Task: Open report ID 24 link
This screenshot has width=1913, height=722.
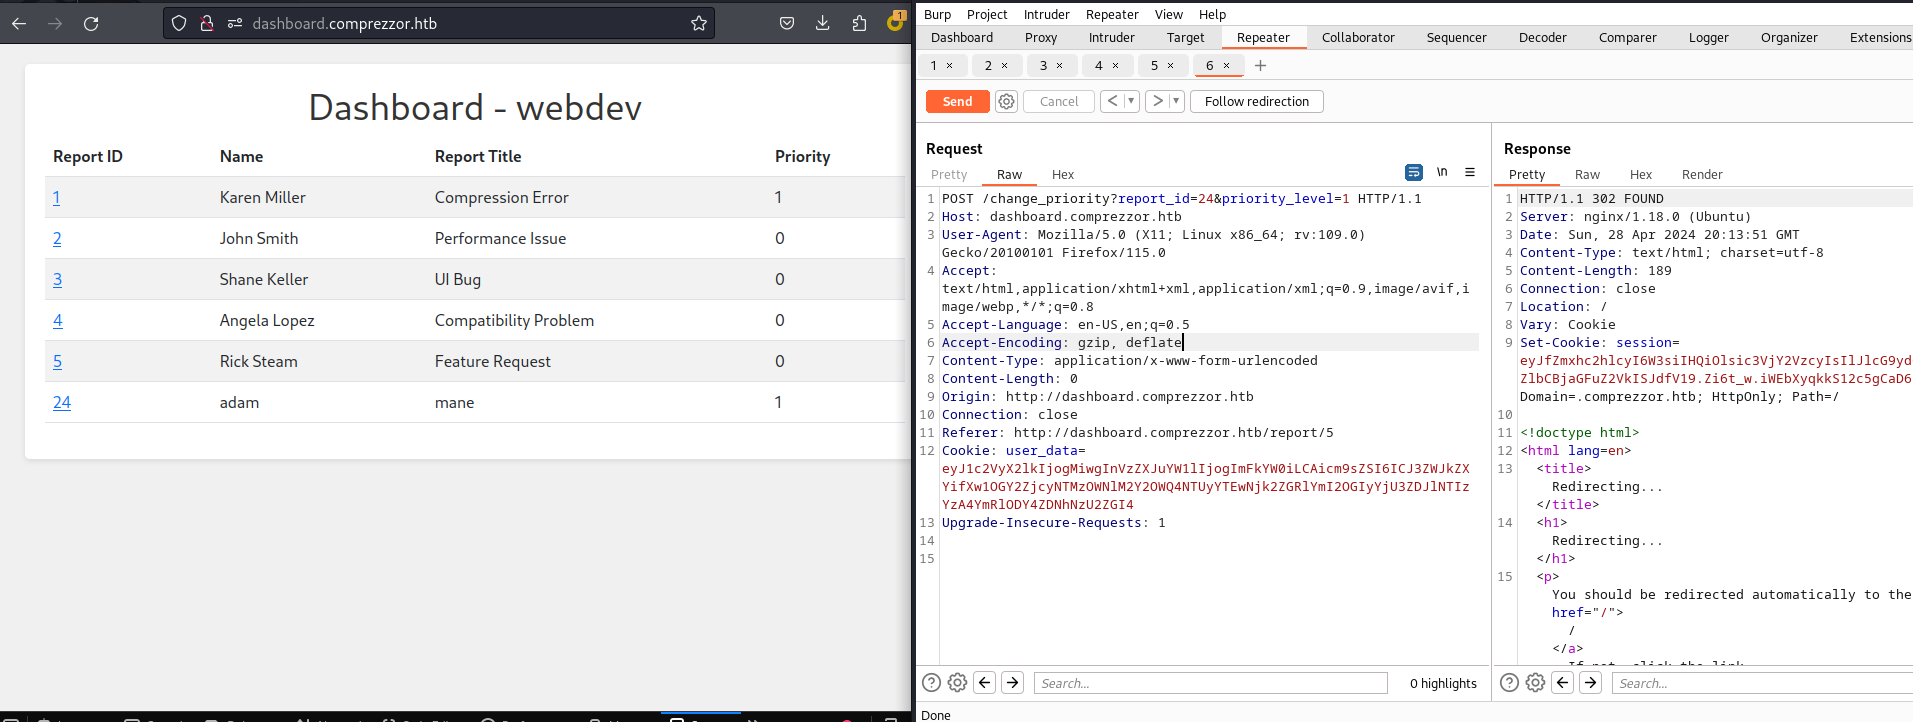Action: click(x=62, y=402)
